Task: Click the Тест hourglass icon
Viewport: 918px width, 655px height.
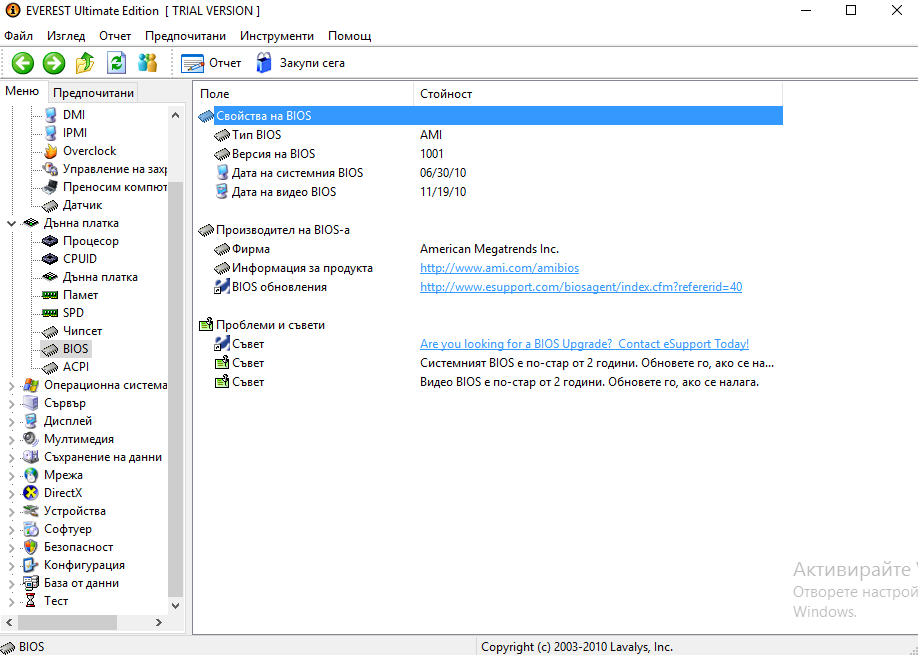Action: 30,601
